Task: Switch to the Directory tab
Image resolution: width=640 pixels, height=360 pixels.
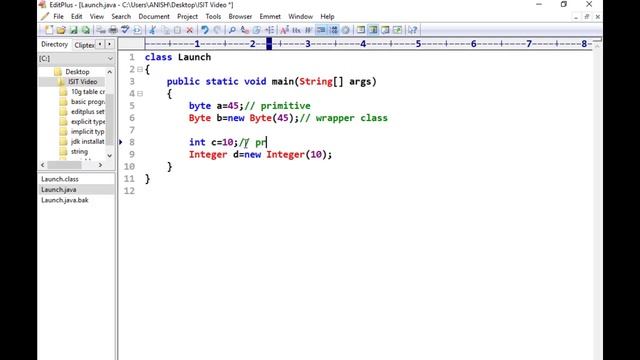Action: tap(54, 44)
